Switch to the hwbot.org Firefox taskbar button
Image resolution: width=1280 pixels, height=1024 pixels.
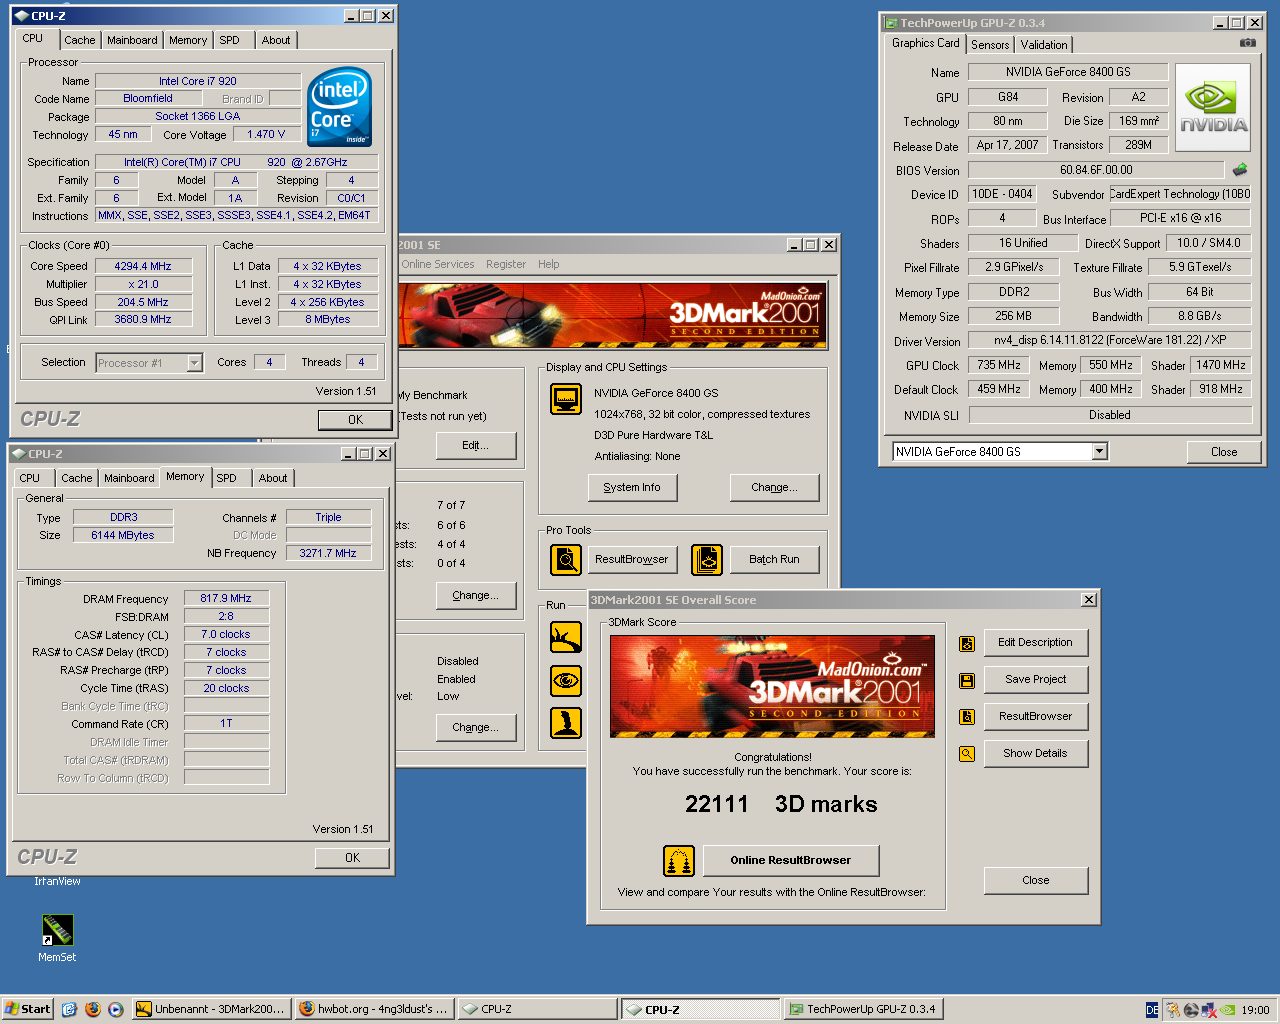pyautogui.click(x=376, y=1009)
